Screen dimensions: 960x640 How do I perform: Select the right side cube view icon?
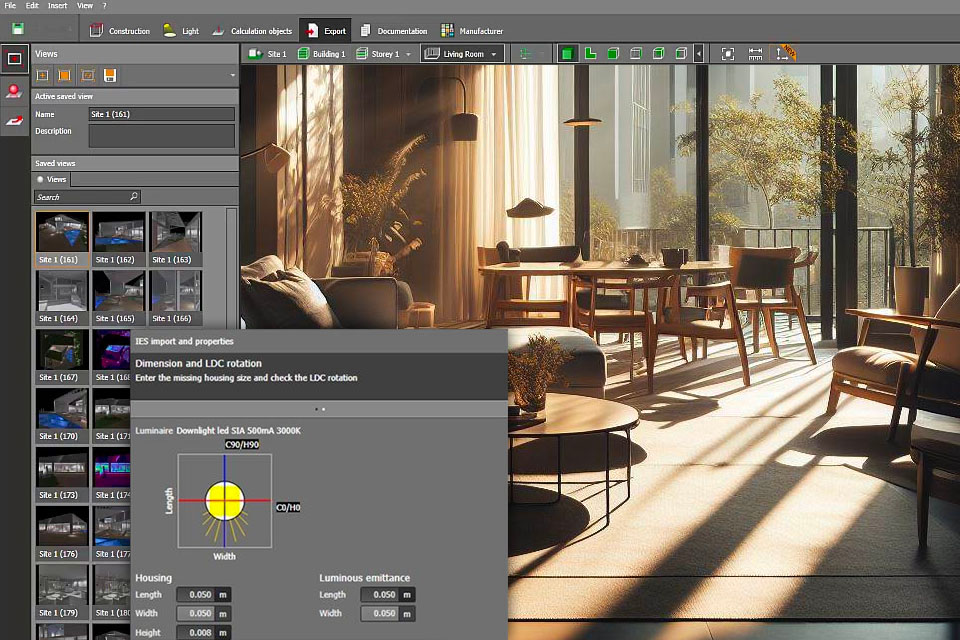click(681, 54)
